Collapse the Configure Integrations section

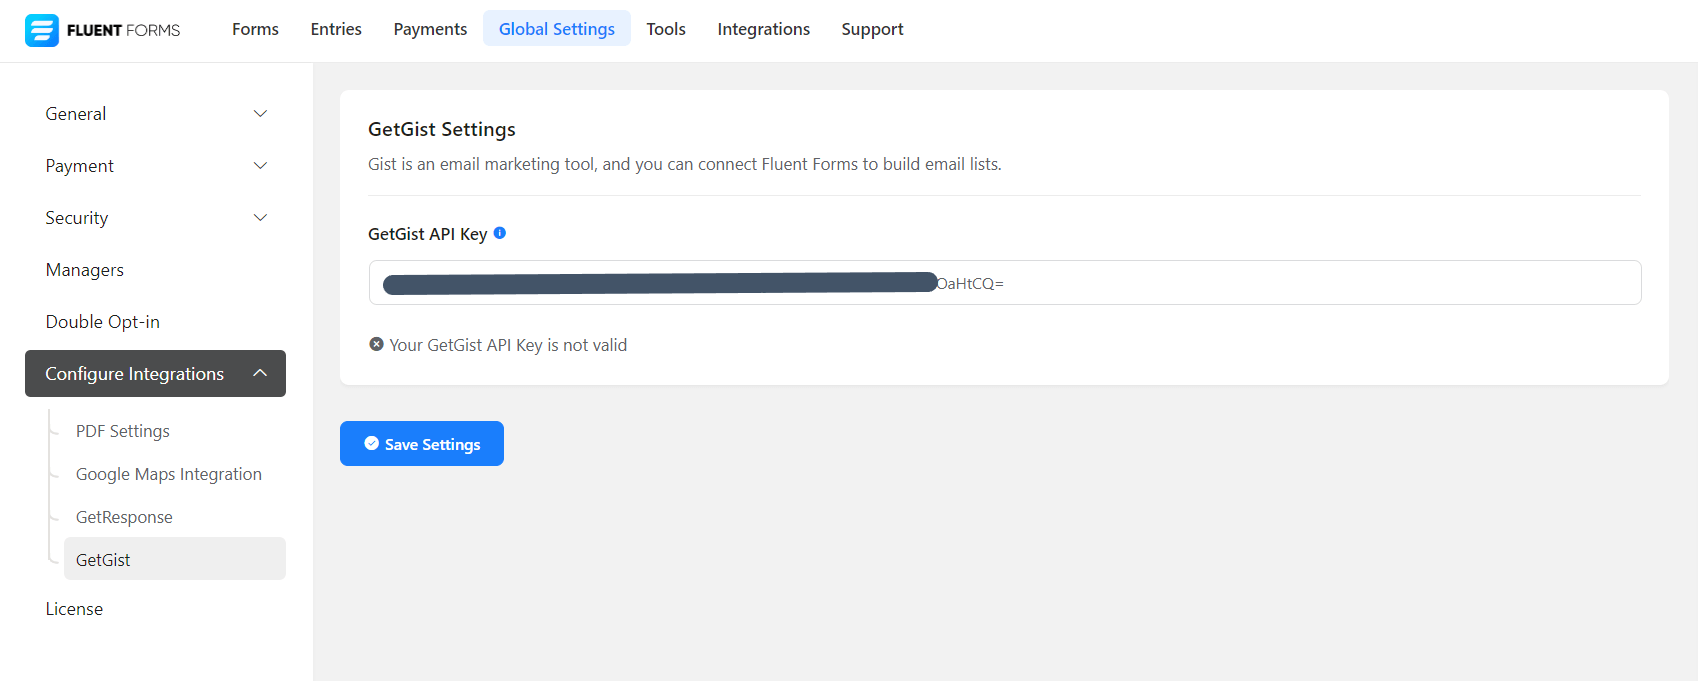(260, 373)
